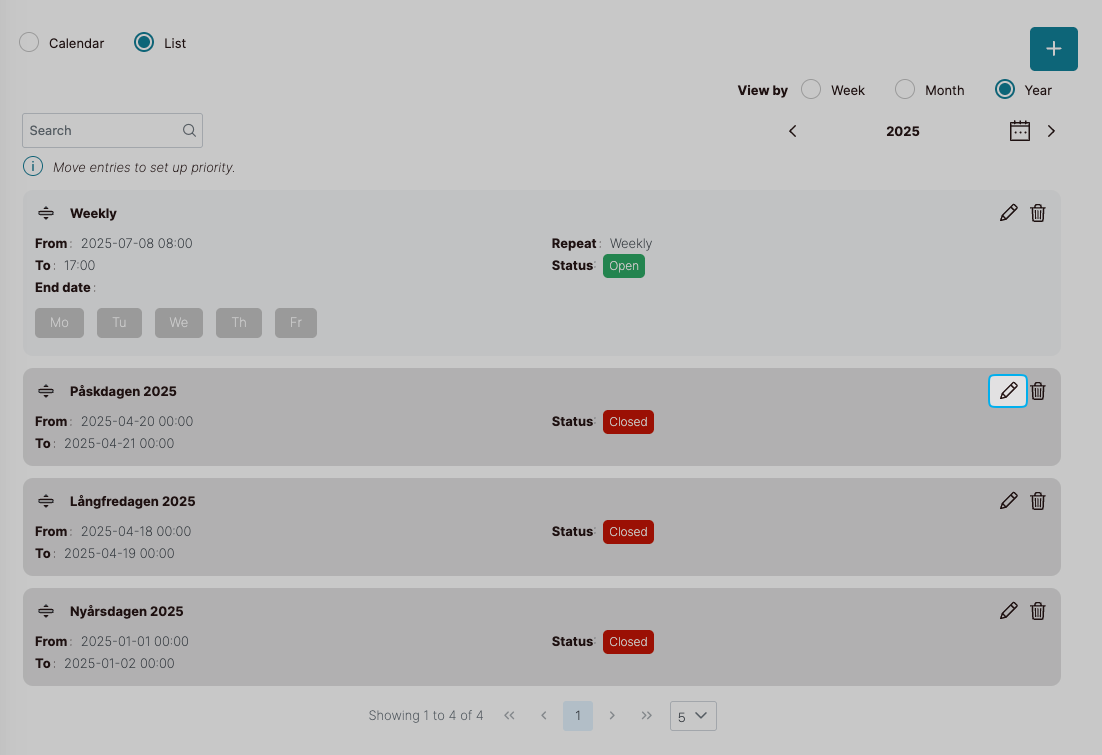
Task: Select View by Month option
Action: (905, 90)
